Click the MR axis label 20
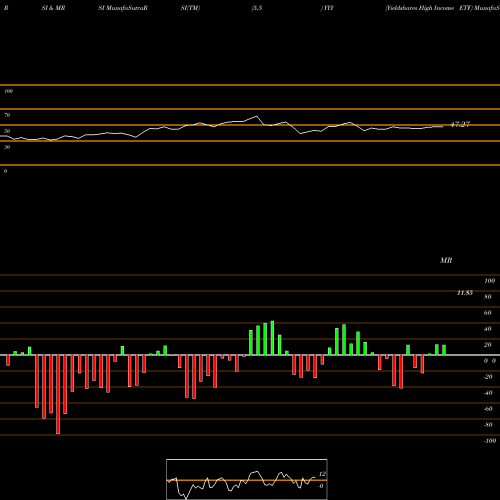 click(488, 345)
